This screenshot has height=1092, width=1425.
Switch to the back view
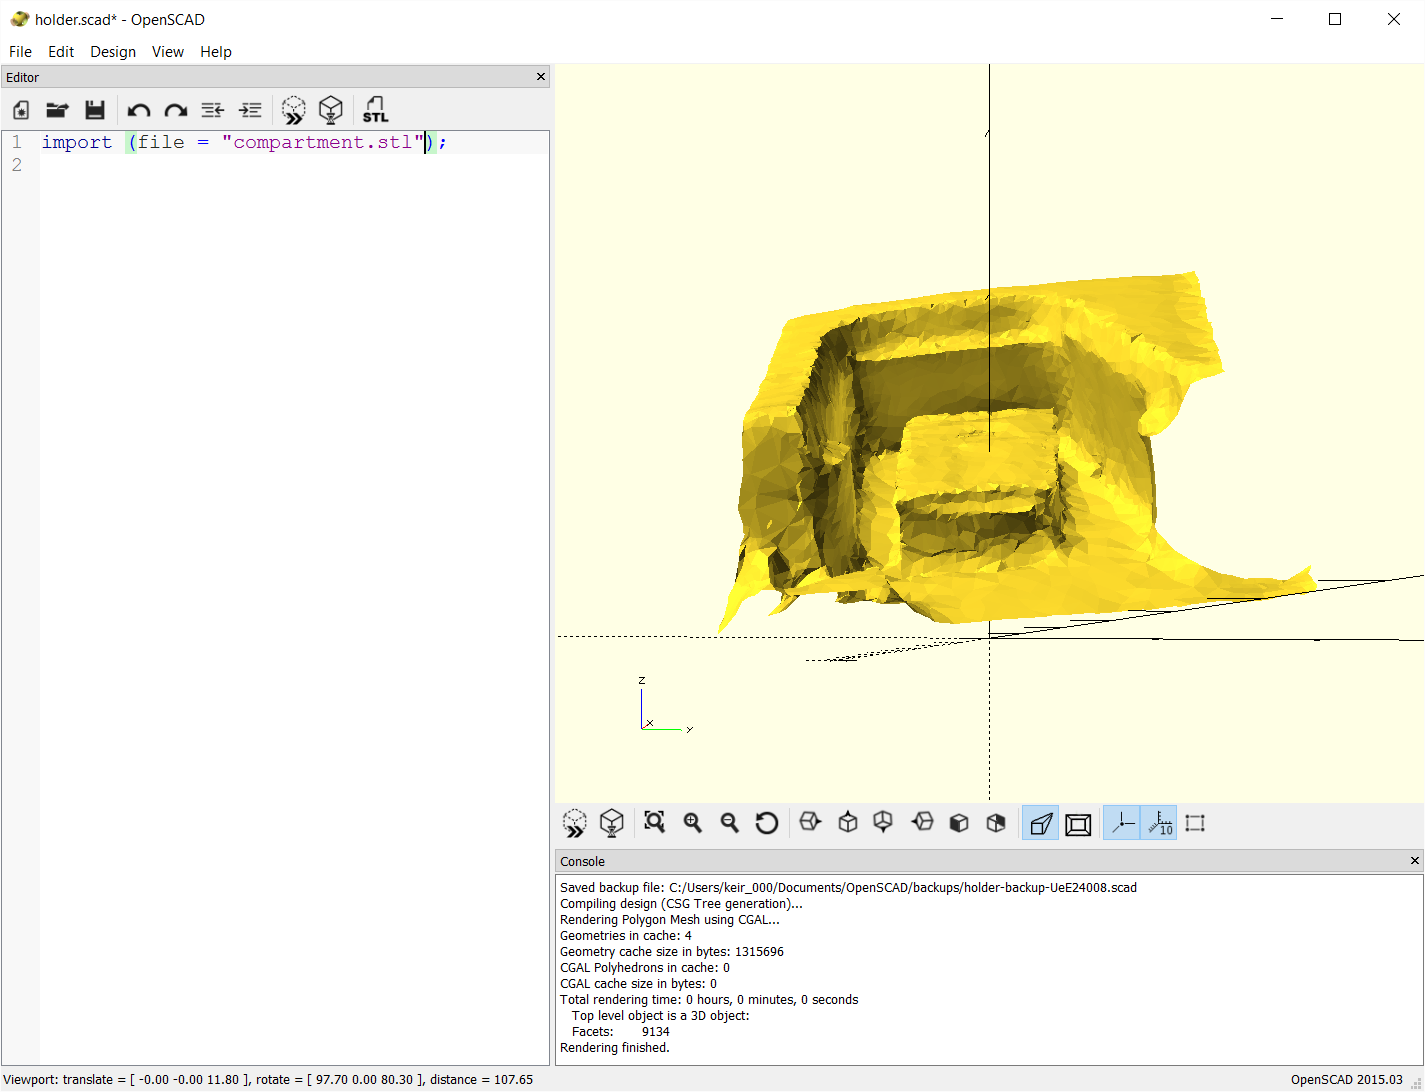pyautogui.click(x=996, y=823)
